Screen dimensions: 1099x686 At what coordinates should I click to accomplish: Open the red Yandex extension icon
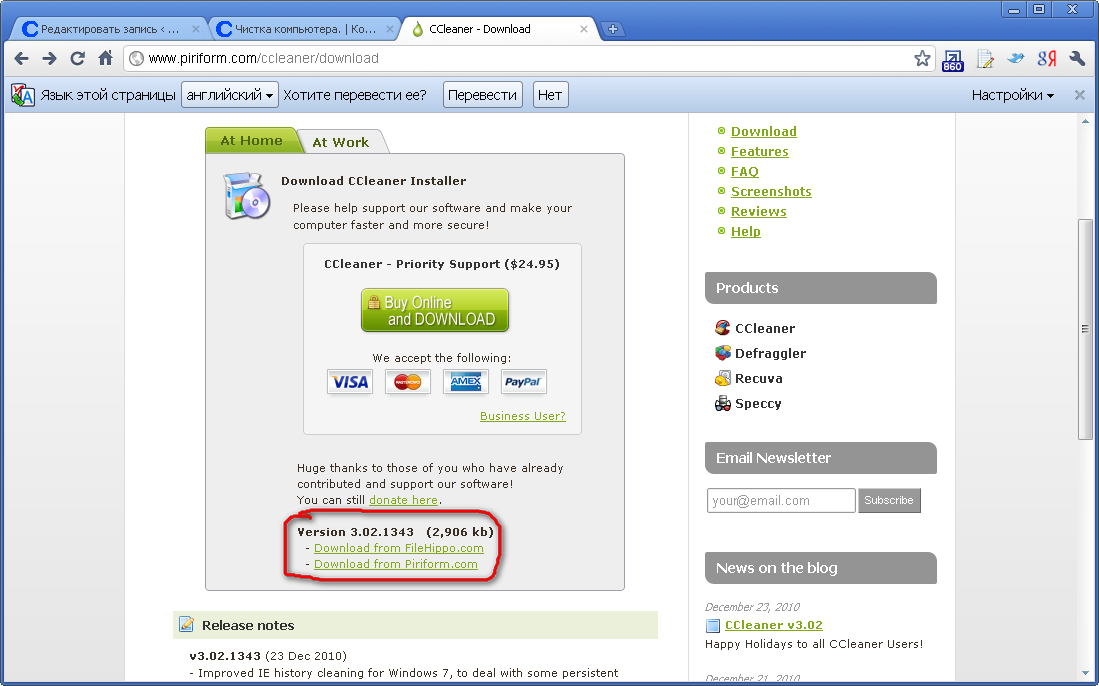point(1046,58)
